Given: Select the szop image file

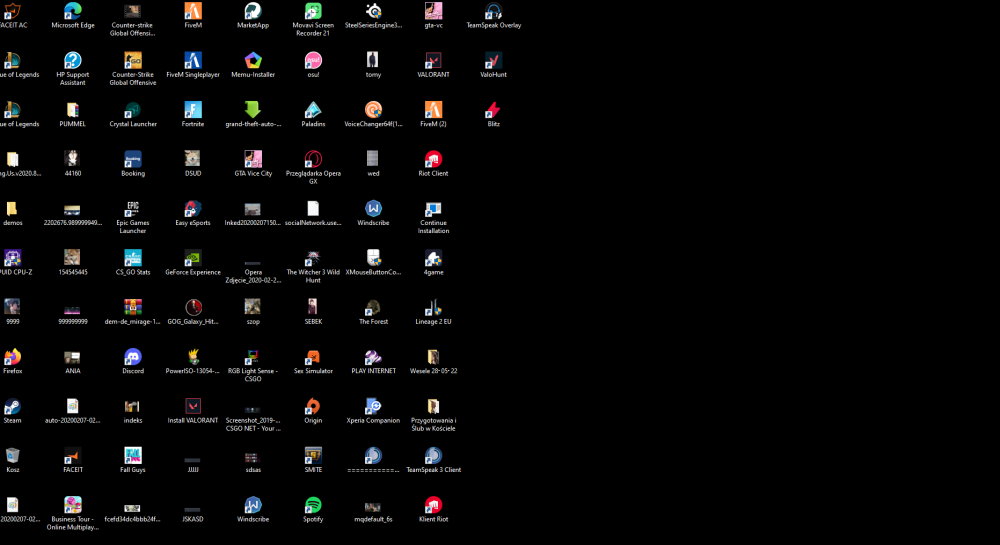Looking at the screenshot, I should tap(253, 307).
